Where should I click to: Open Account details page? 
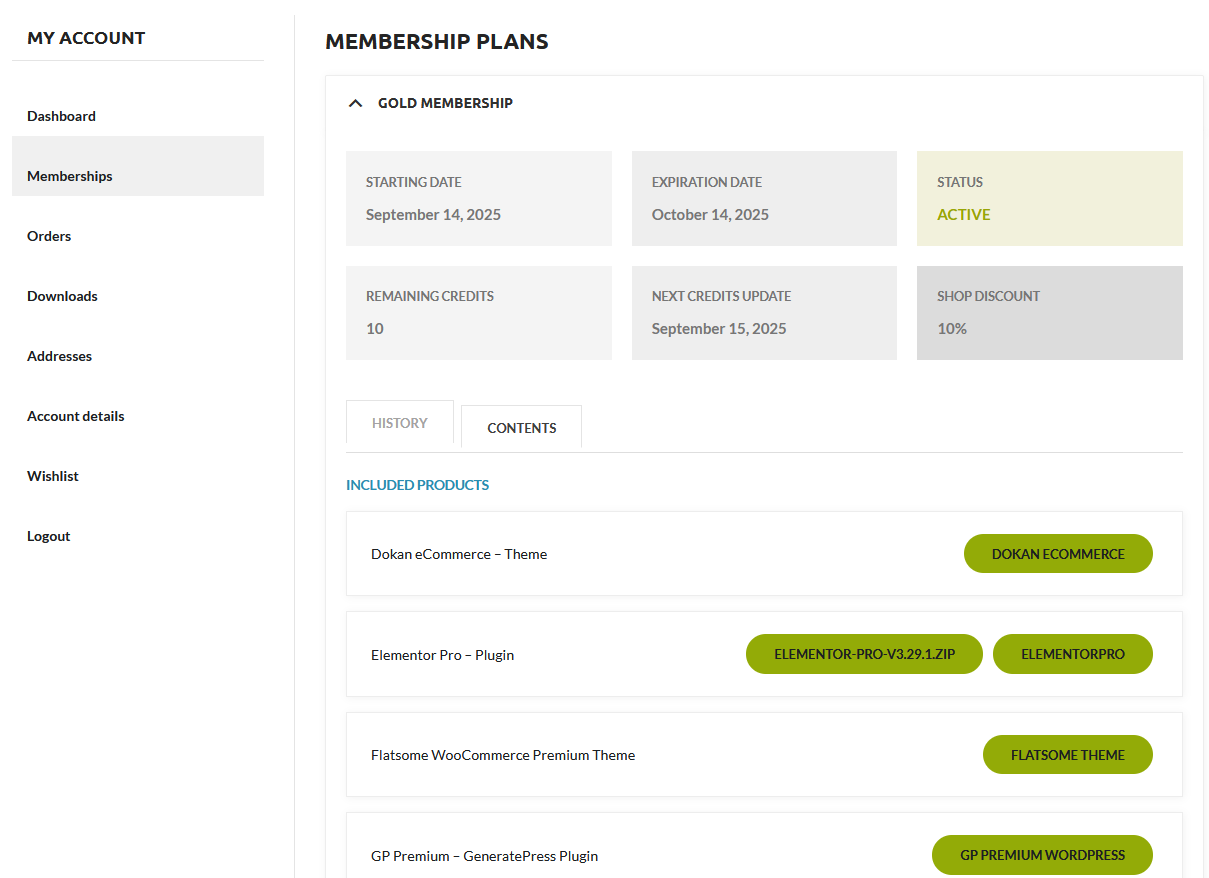pos(76,416)
